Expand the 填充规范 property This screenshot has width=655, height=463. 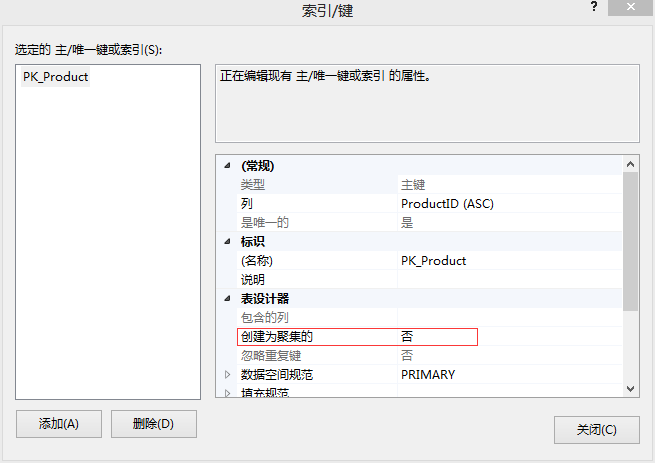click(x=227, y=393)
